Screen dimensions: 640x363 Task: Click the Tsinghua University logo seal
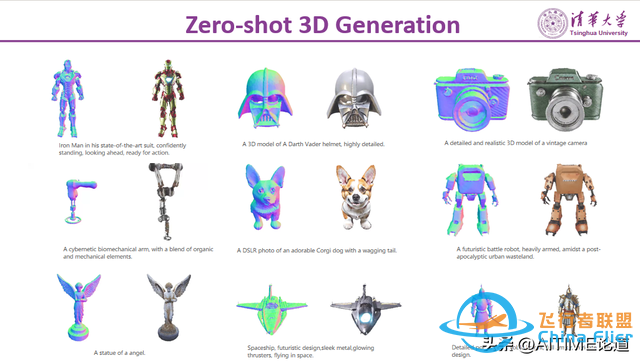point(552,23)
